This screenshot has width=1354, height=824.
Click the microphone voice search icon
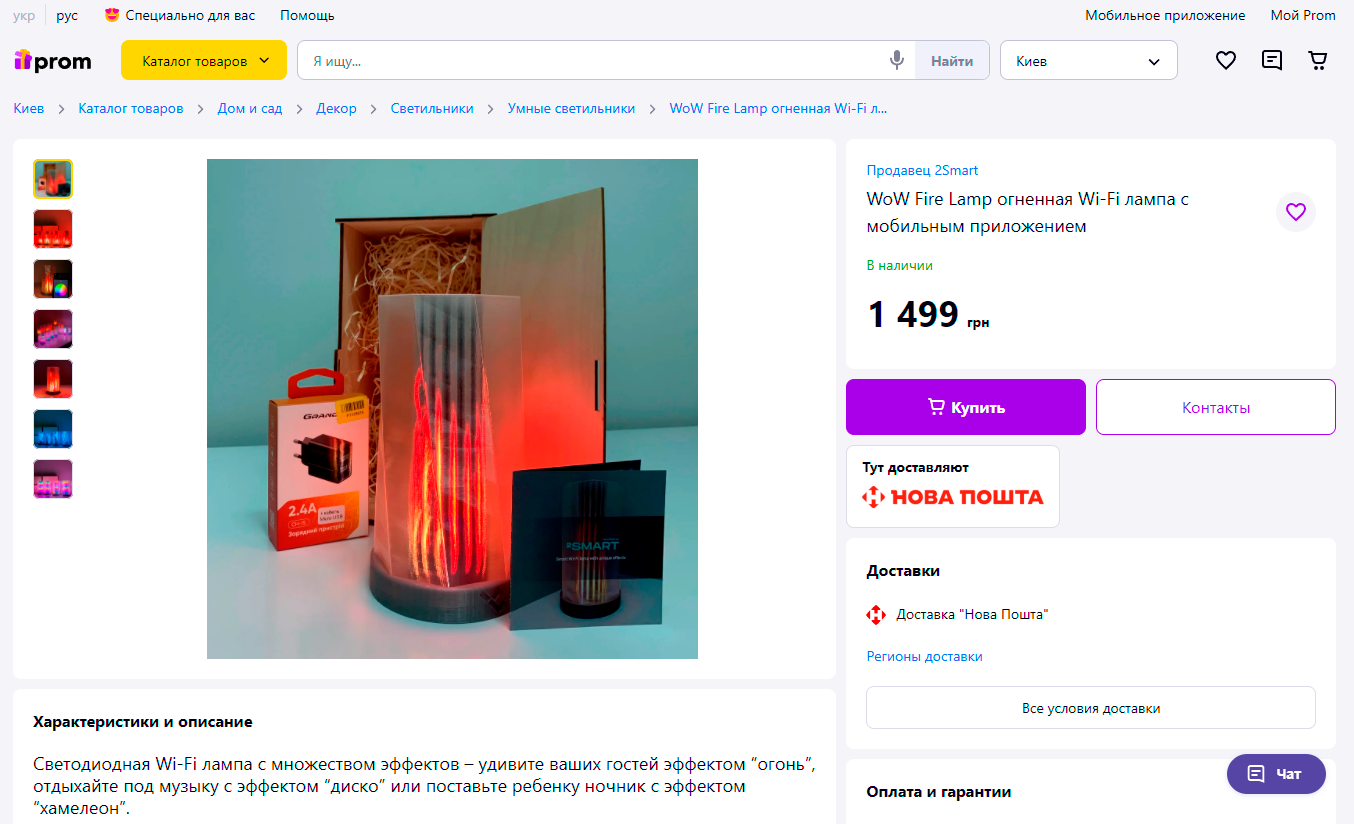[897, 60]
